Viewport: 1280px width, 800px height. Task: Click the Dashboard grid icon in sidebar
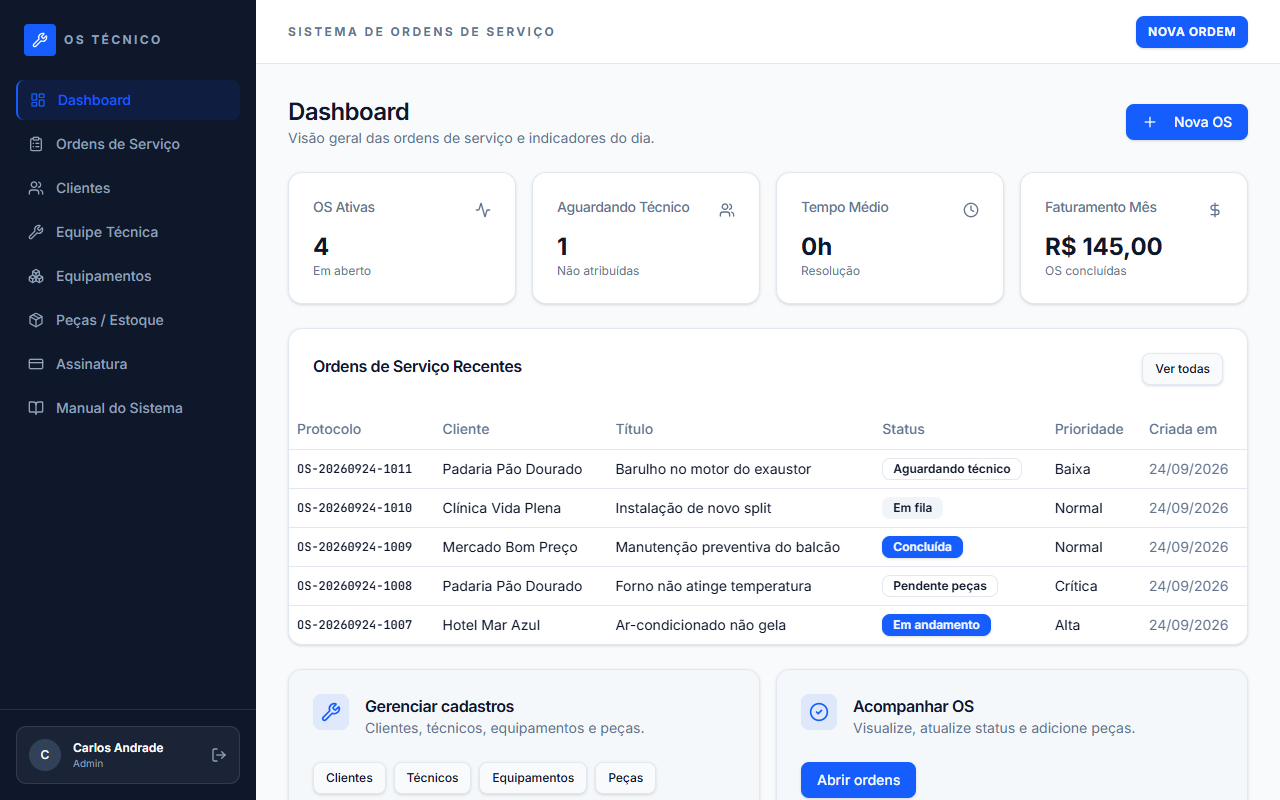(x=38, y=100)
